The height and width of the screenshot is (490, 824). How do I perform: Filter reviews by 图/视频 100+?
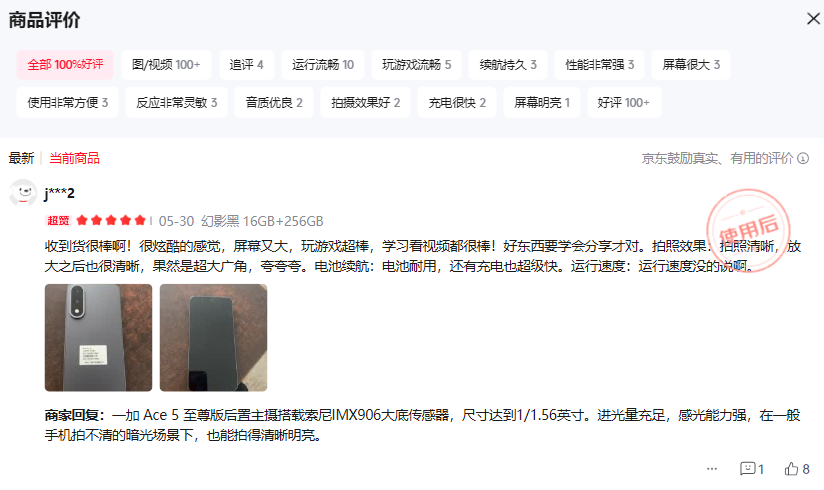click(166, 65)
